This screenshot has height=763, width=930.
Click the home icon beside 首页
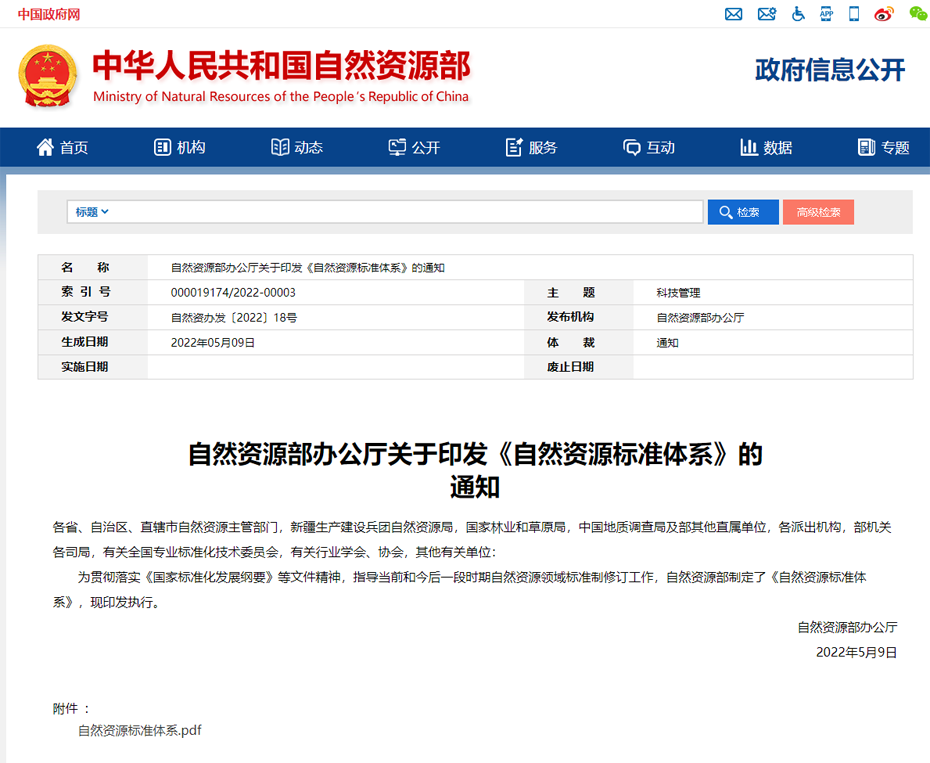pyautogui.click(x=44, y=146)
